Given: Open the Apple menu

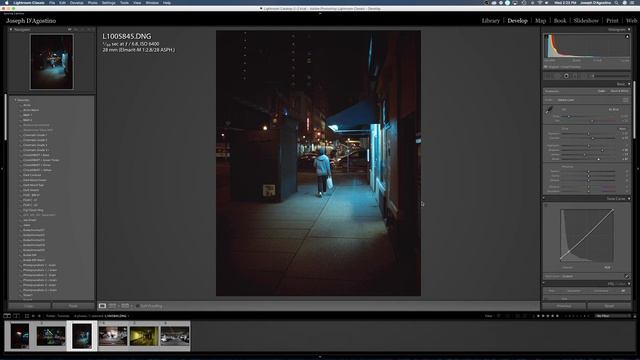Looking at the screenshot, I should tap(7, 2).
